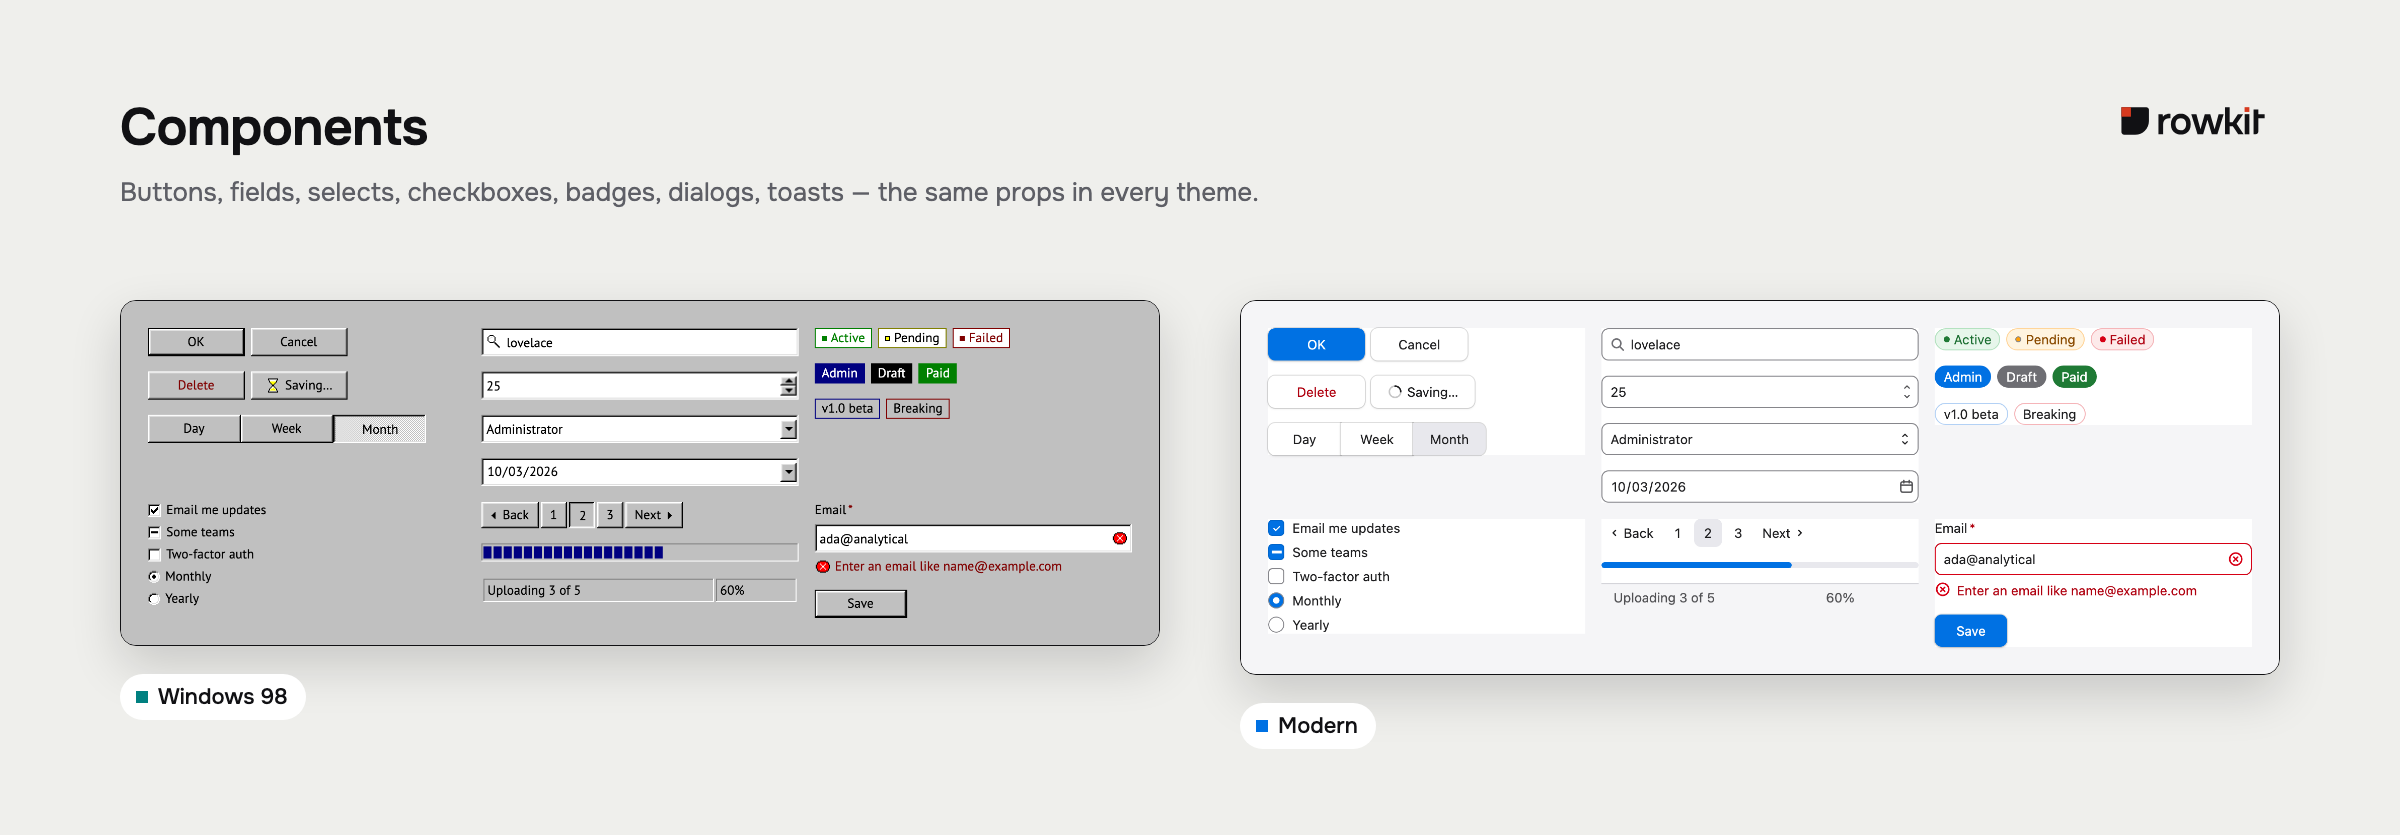Select the Week tab in Windows 98 panel
Image resolution: width=2400 pixels, height=835 pixels.
click(286, 428)
